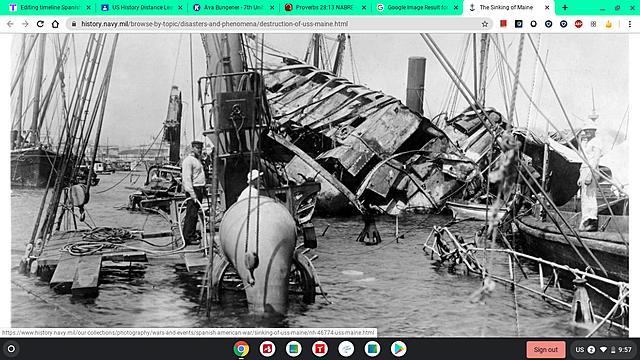Close the Editing timeline Spanish tab
The width and height of the screenshot is (640, 360).
click(x=88, y=7)
